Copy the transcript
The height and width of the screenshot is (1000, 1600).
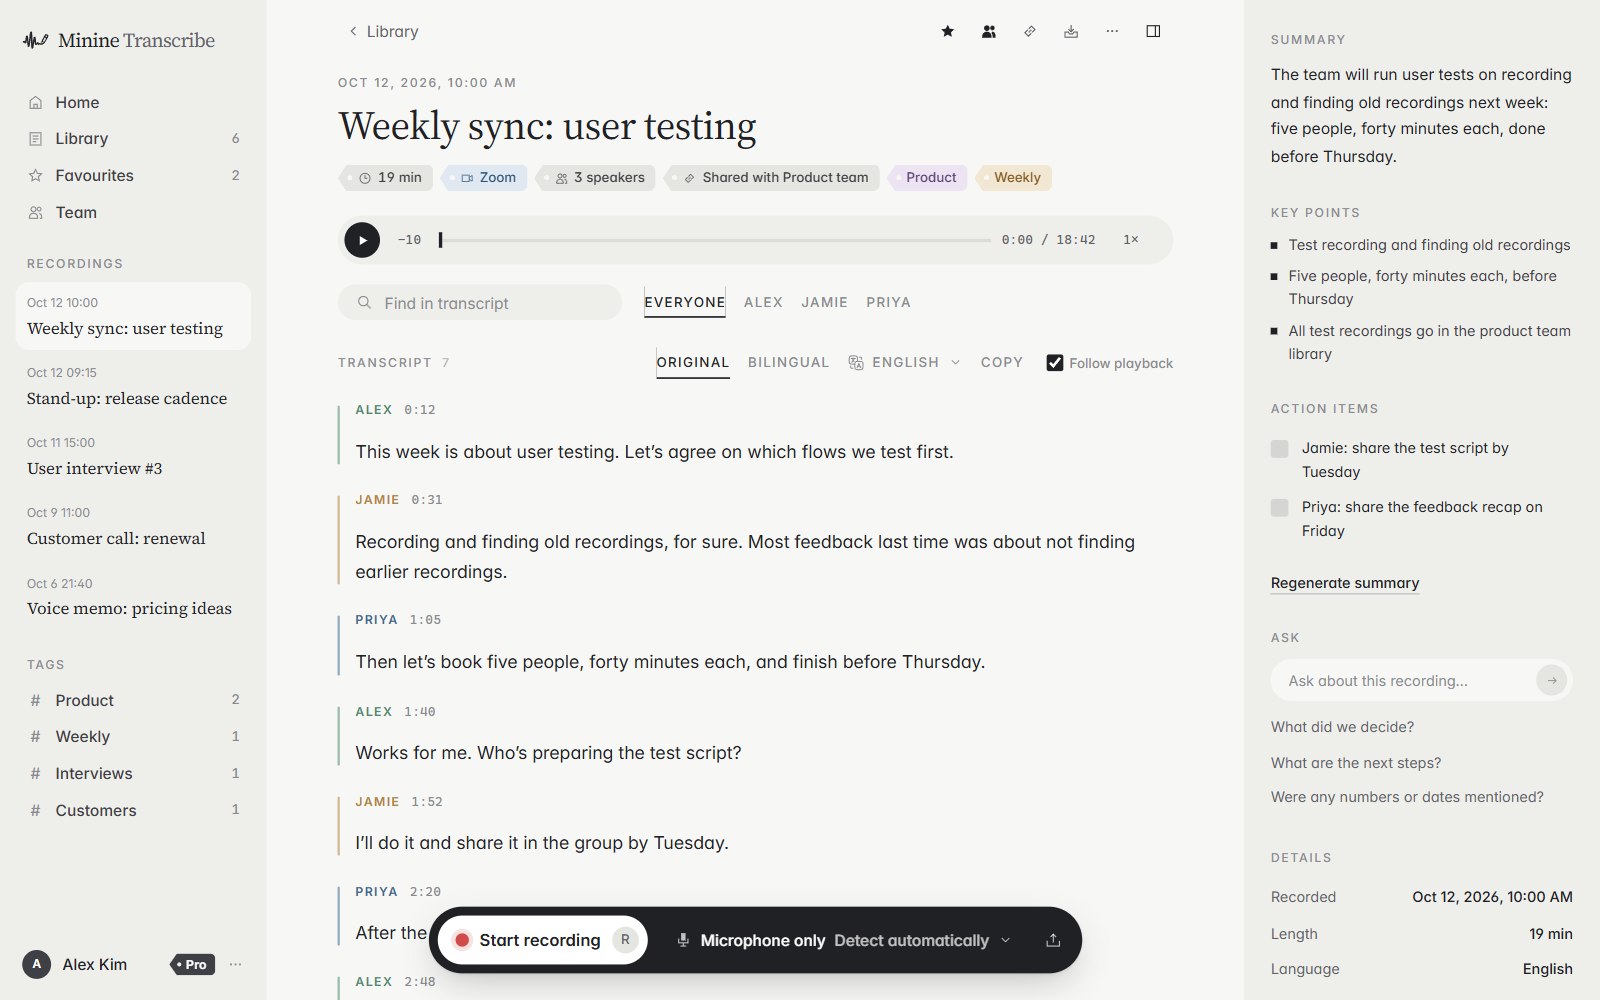point(1001,362)
